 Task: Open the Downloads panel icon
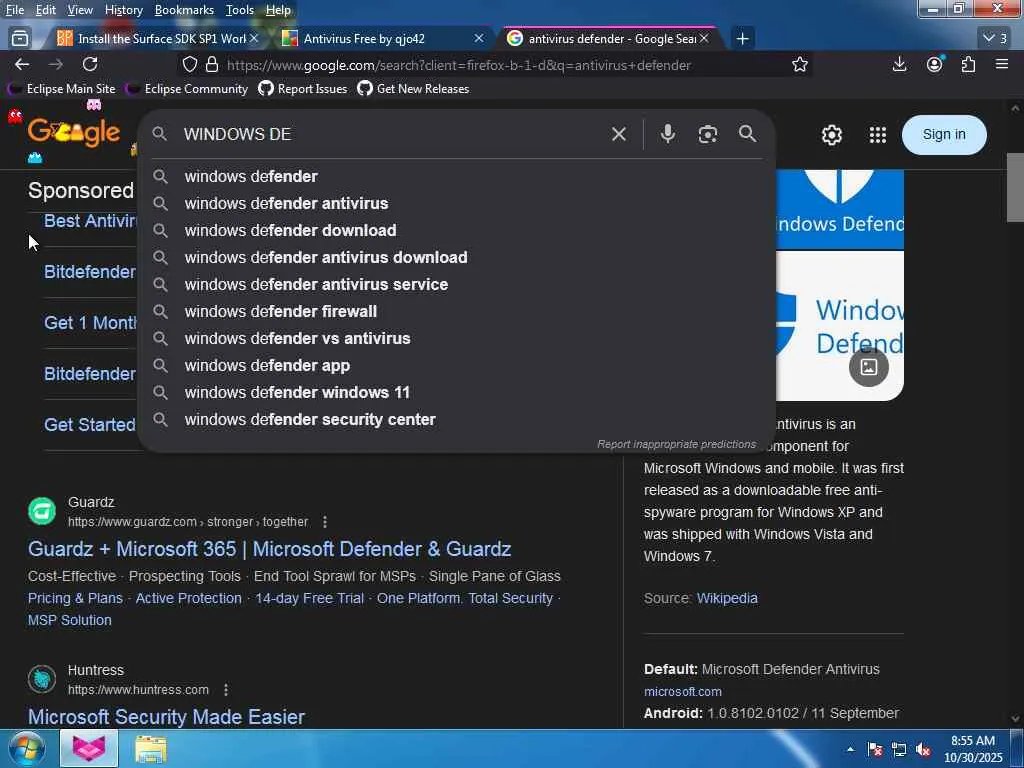(899, 64)
